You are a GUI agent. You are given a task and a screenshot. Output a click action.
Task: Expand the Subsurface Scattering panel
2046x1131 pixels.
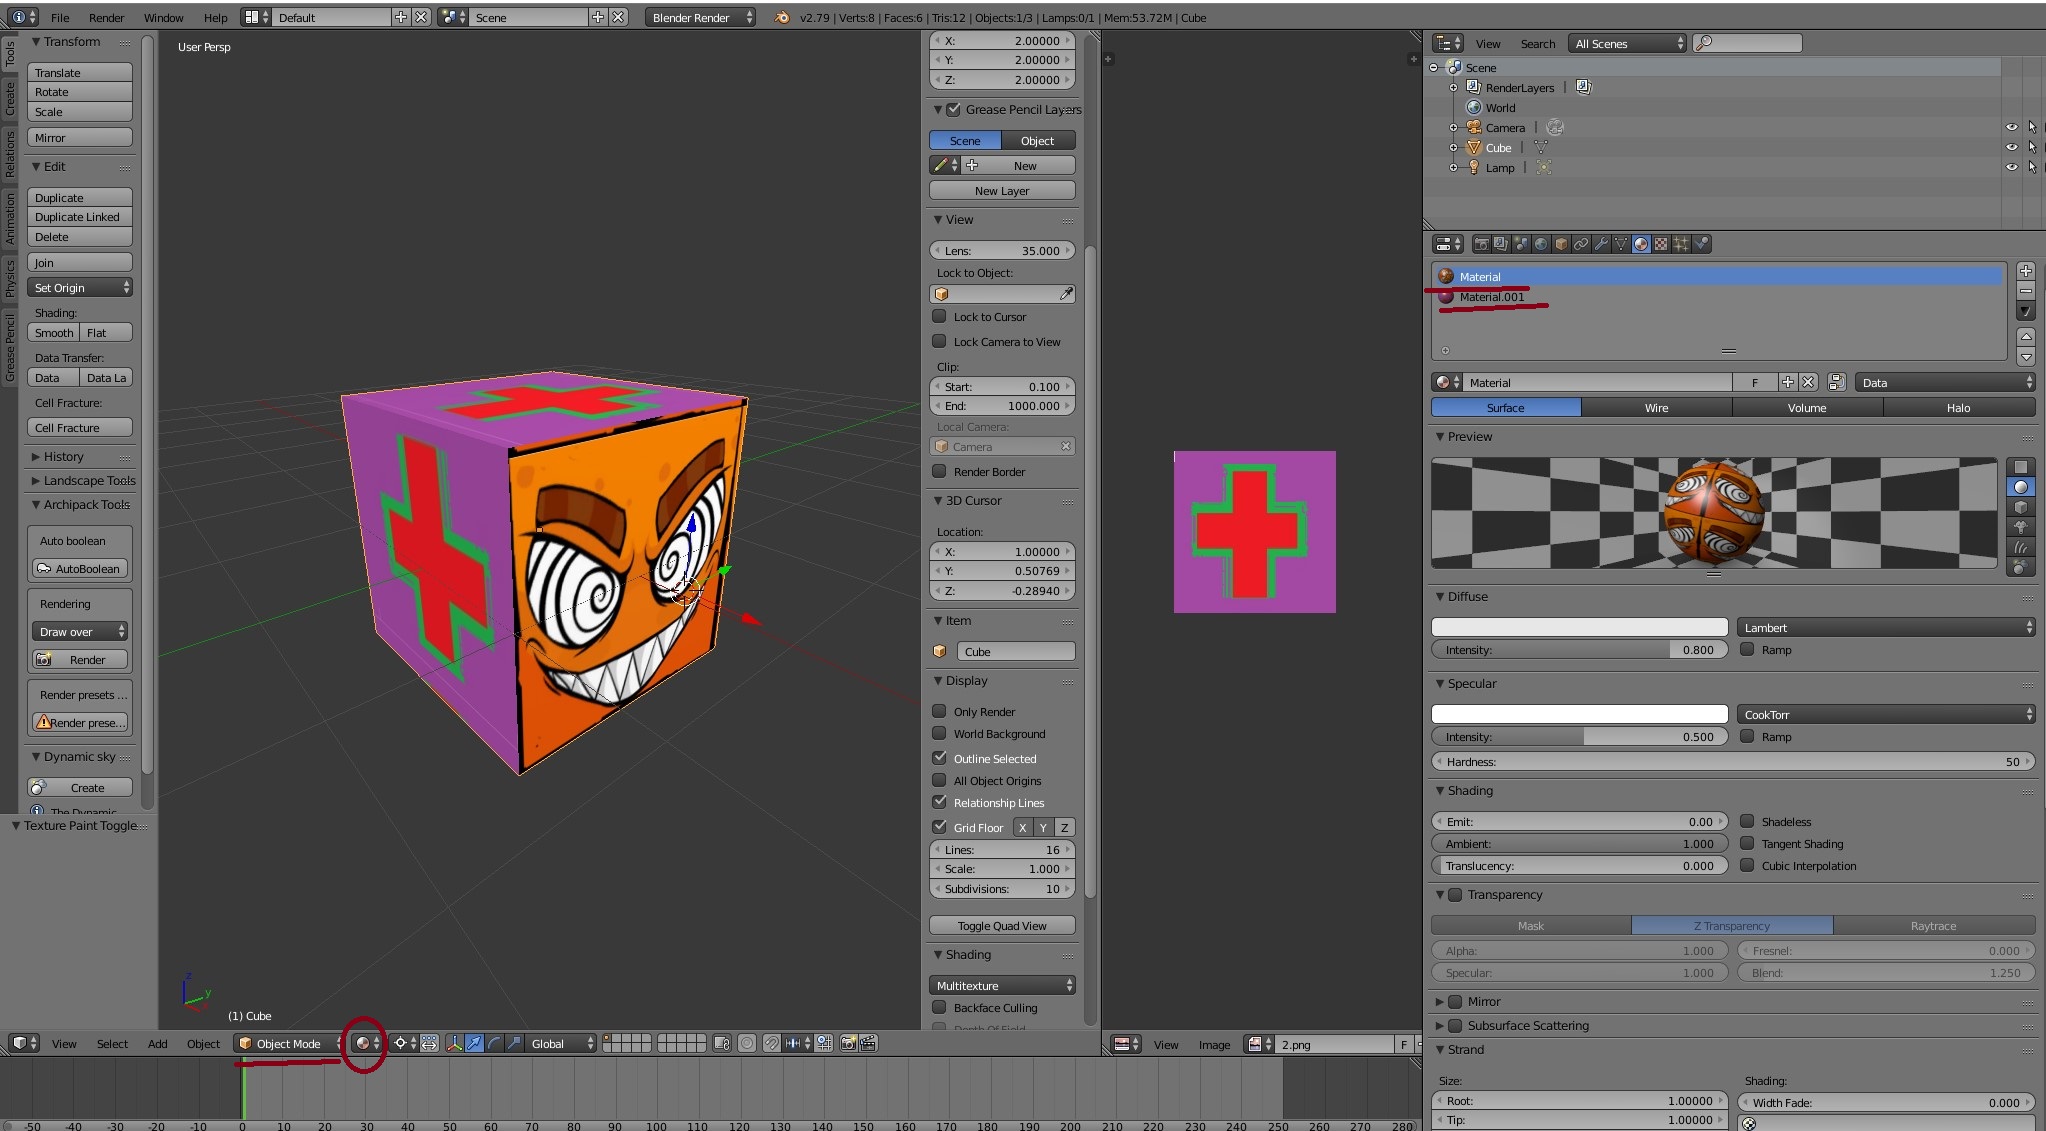1527,1025
